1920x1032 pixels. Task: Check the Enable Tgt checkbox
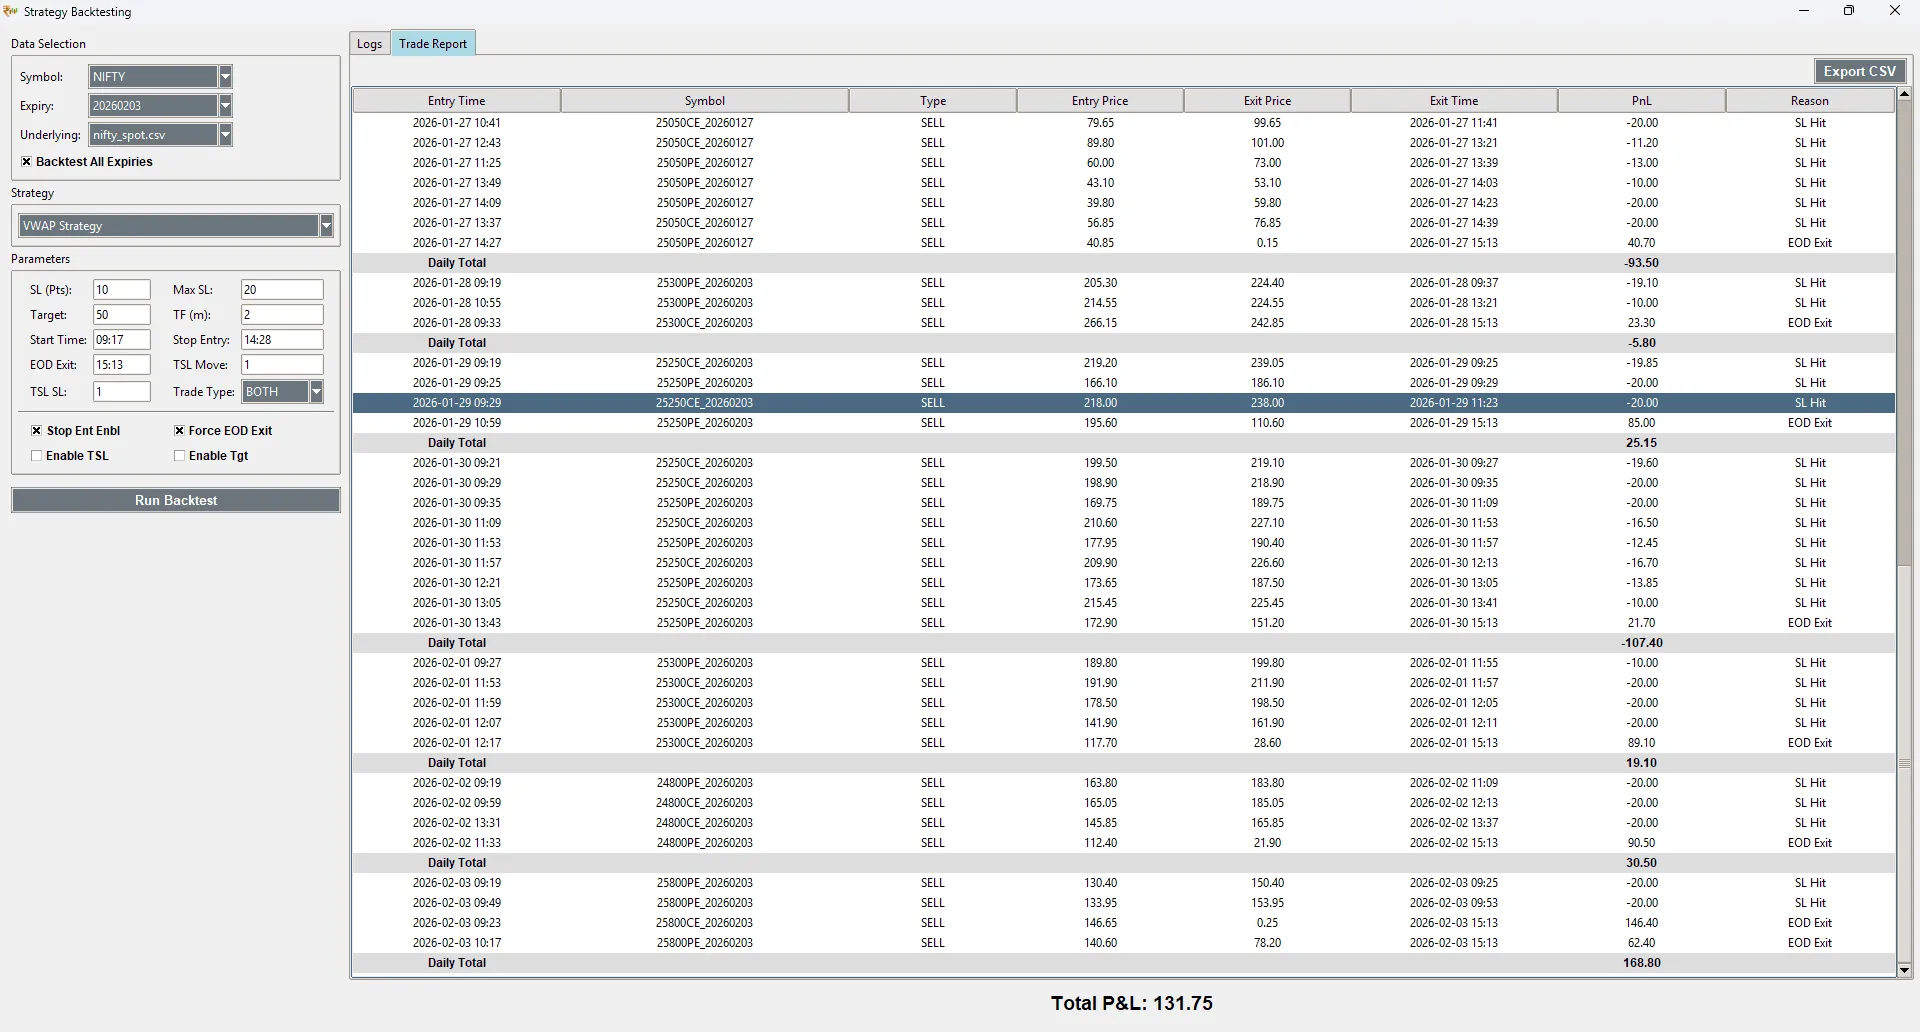pos(179,455)
